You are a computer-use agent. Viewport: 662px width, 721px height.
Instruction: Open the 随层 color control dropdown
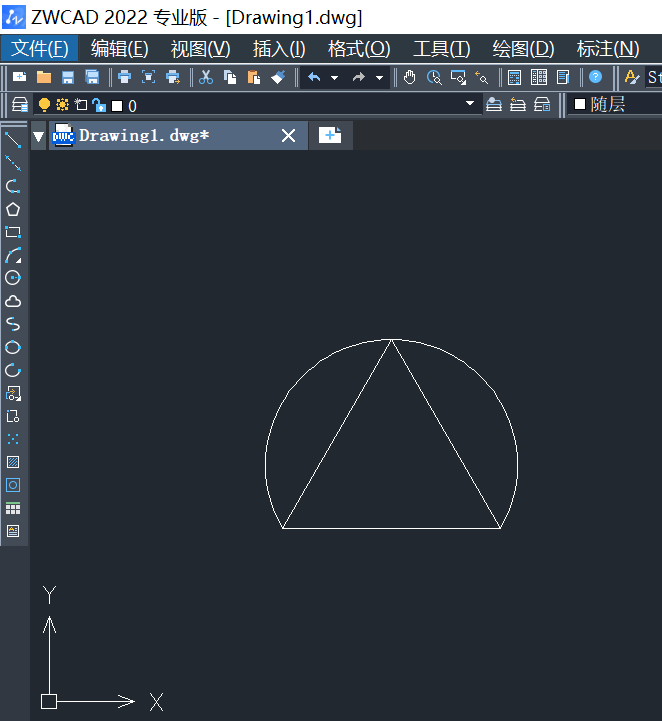pyautogui.click(x=615, y=104)
